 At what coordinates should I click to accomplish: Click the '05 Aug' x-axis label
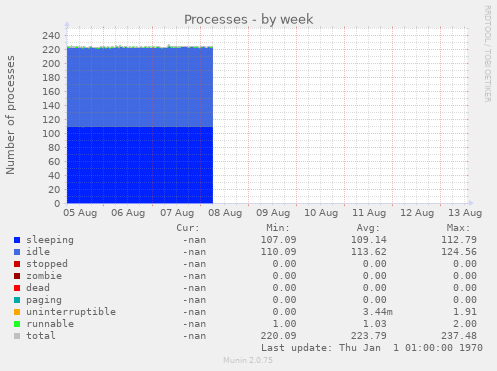point(80,213)
